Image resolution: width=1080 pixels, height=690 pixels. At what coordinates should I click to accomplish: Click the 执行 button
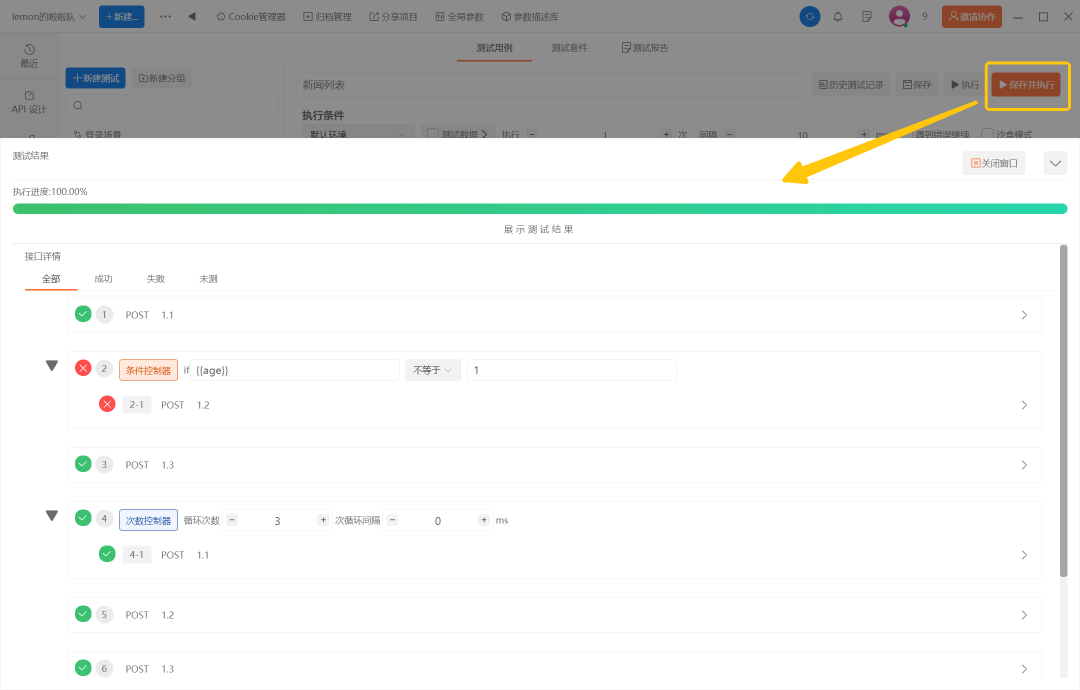pyautogui.click(x=965, y=85)
